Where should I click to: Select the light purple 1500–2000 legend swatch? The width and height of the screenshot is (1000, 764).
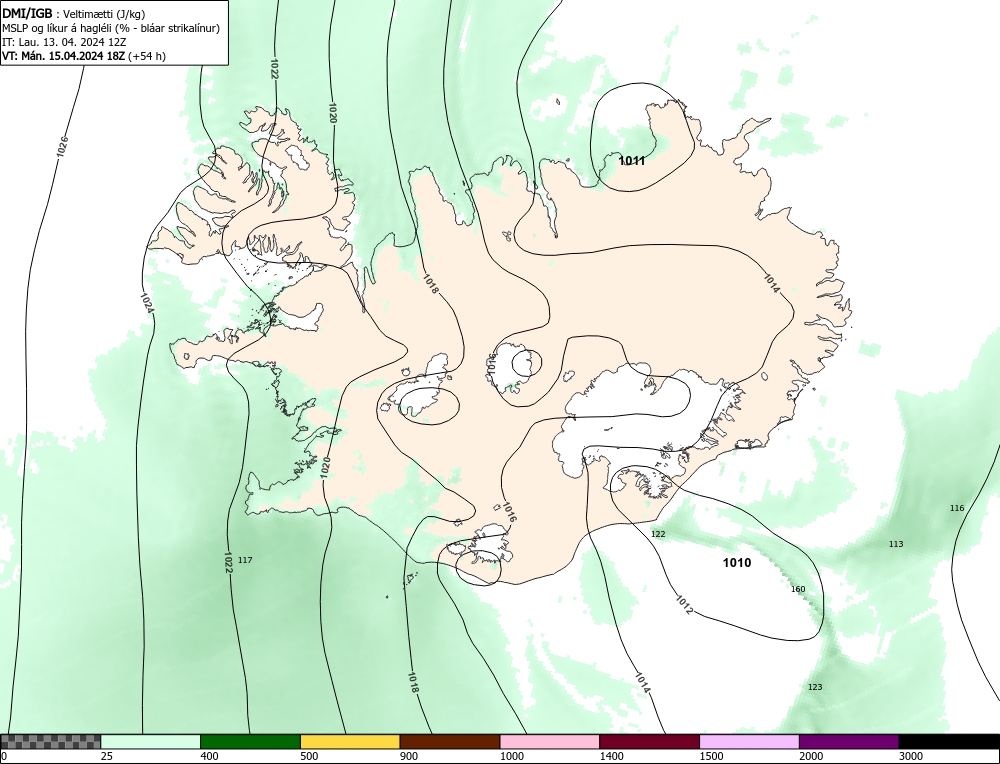click(749, 742)
